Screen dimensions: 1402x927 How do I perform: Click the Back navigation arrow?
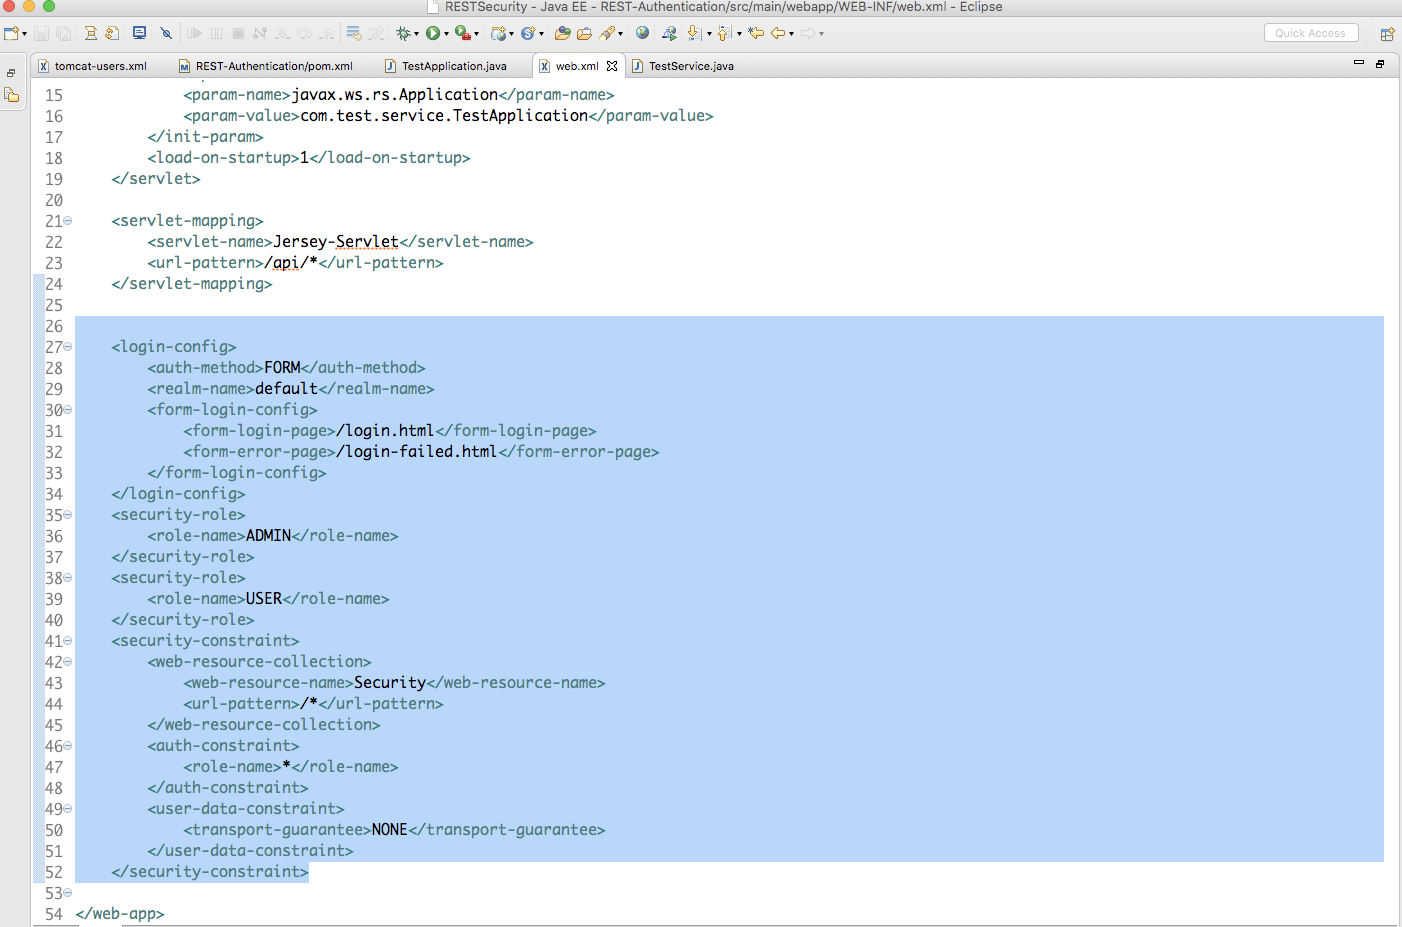pos(777,33)
